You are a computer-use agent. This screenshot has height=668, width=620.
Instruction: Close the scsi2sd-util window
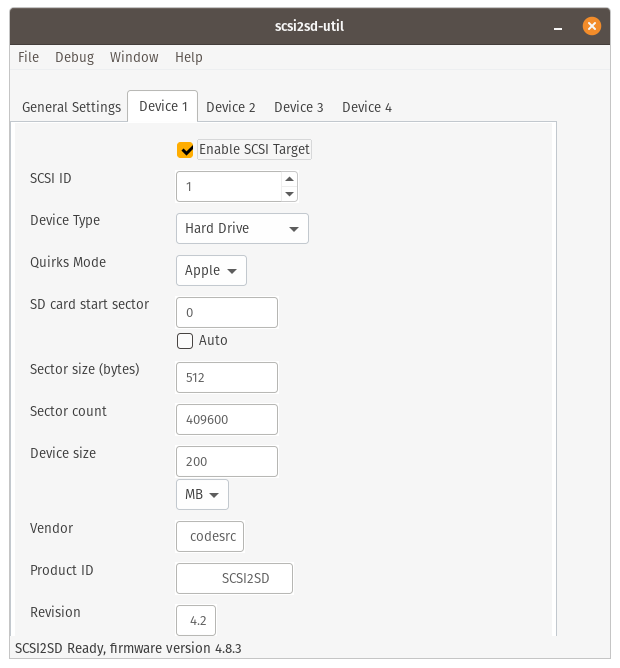click(x=592, y=26)
